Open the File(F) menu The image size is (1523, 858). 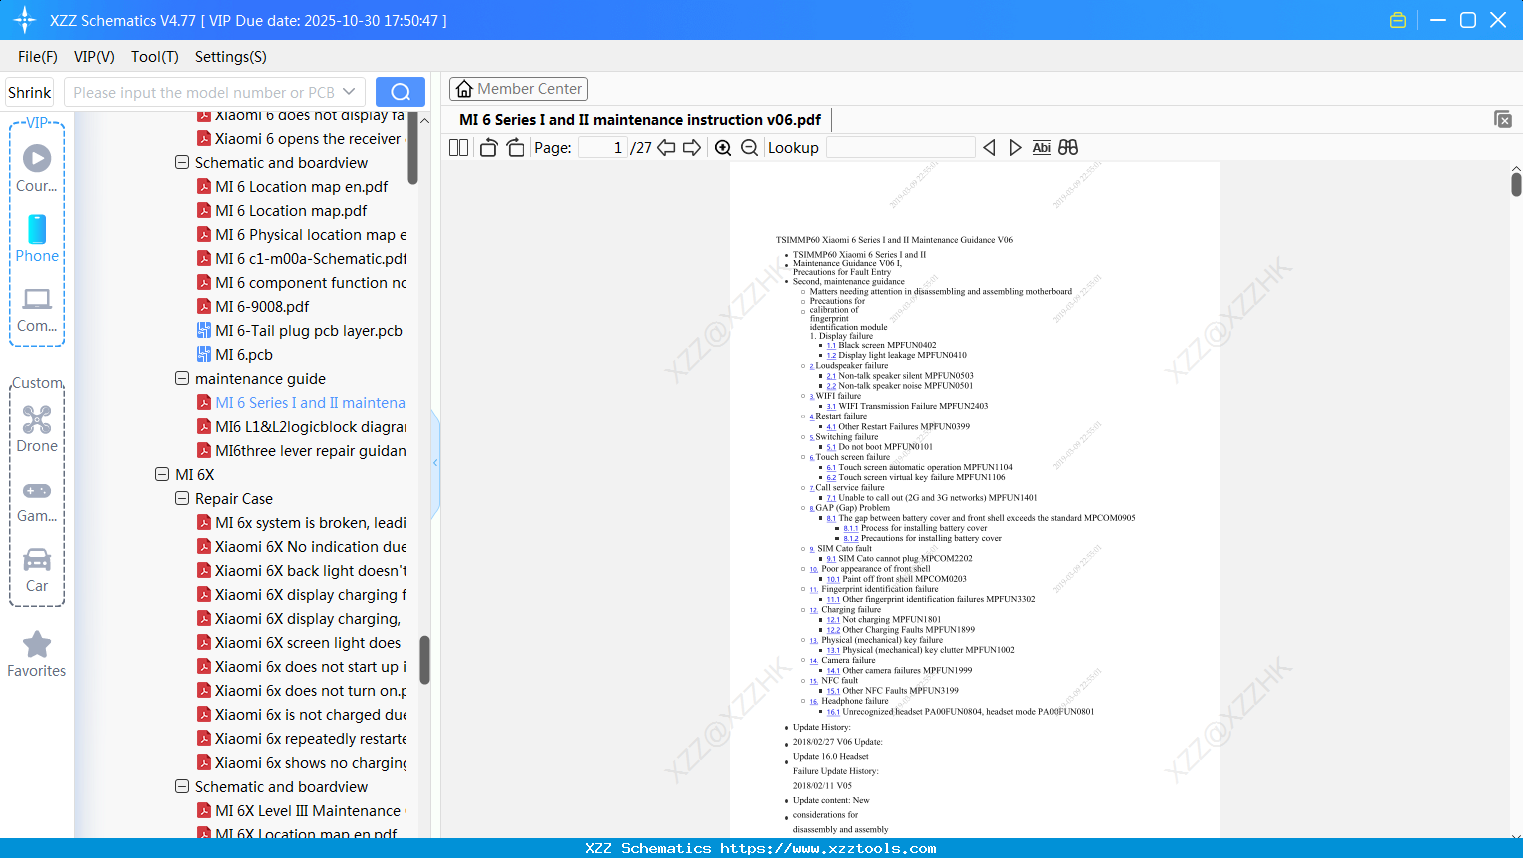tap(38, 57)
